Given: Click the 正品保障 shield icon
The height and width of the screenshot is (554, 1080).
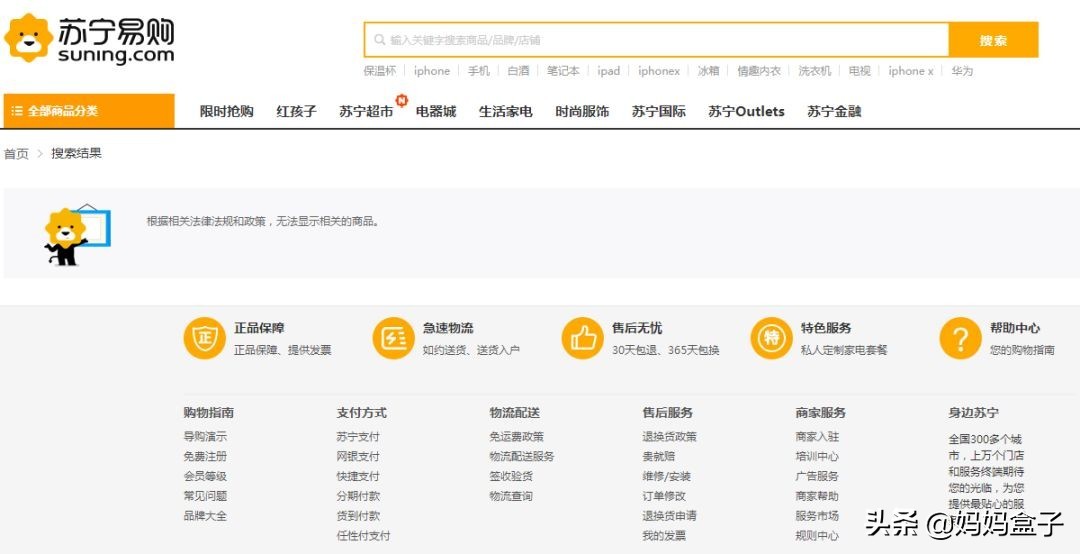Looking at the screenshot, I should pos(204,338).
